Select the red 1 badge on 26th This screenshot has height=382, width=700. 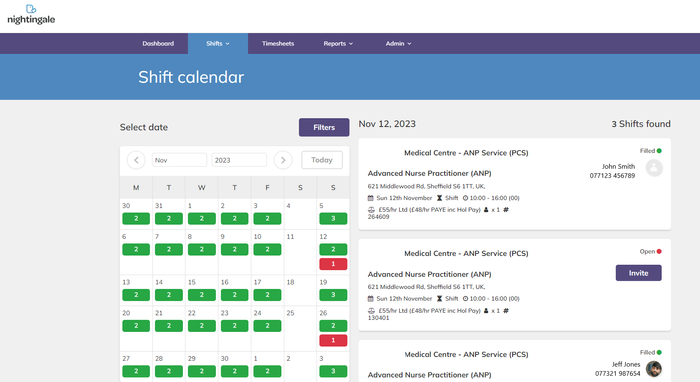(x=333, y=340)
